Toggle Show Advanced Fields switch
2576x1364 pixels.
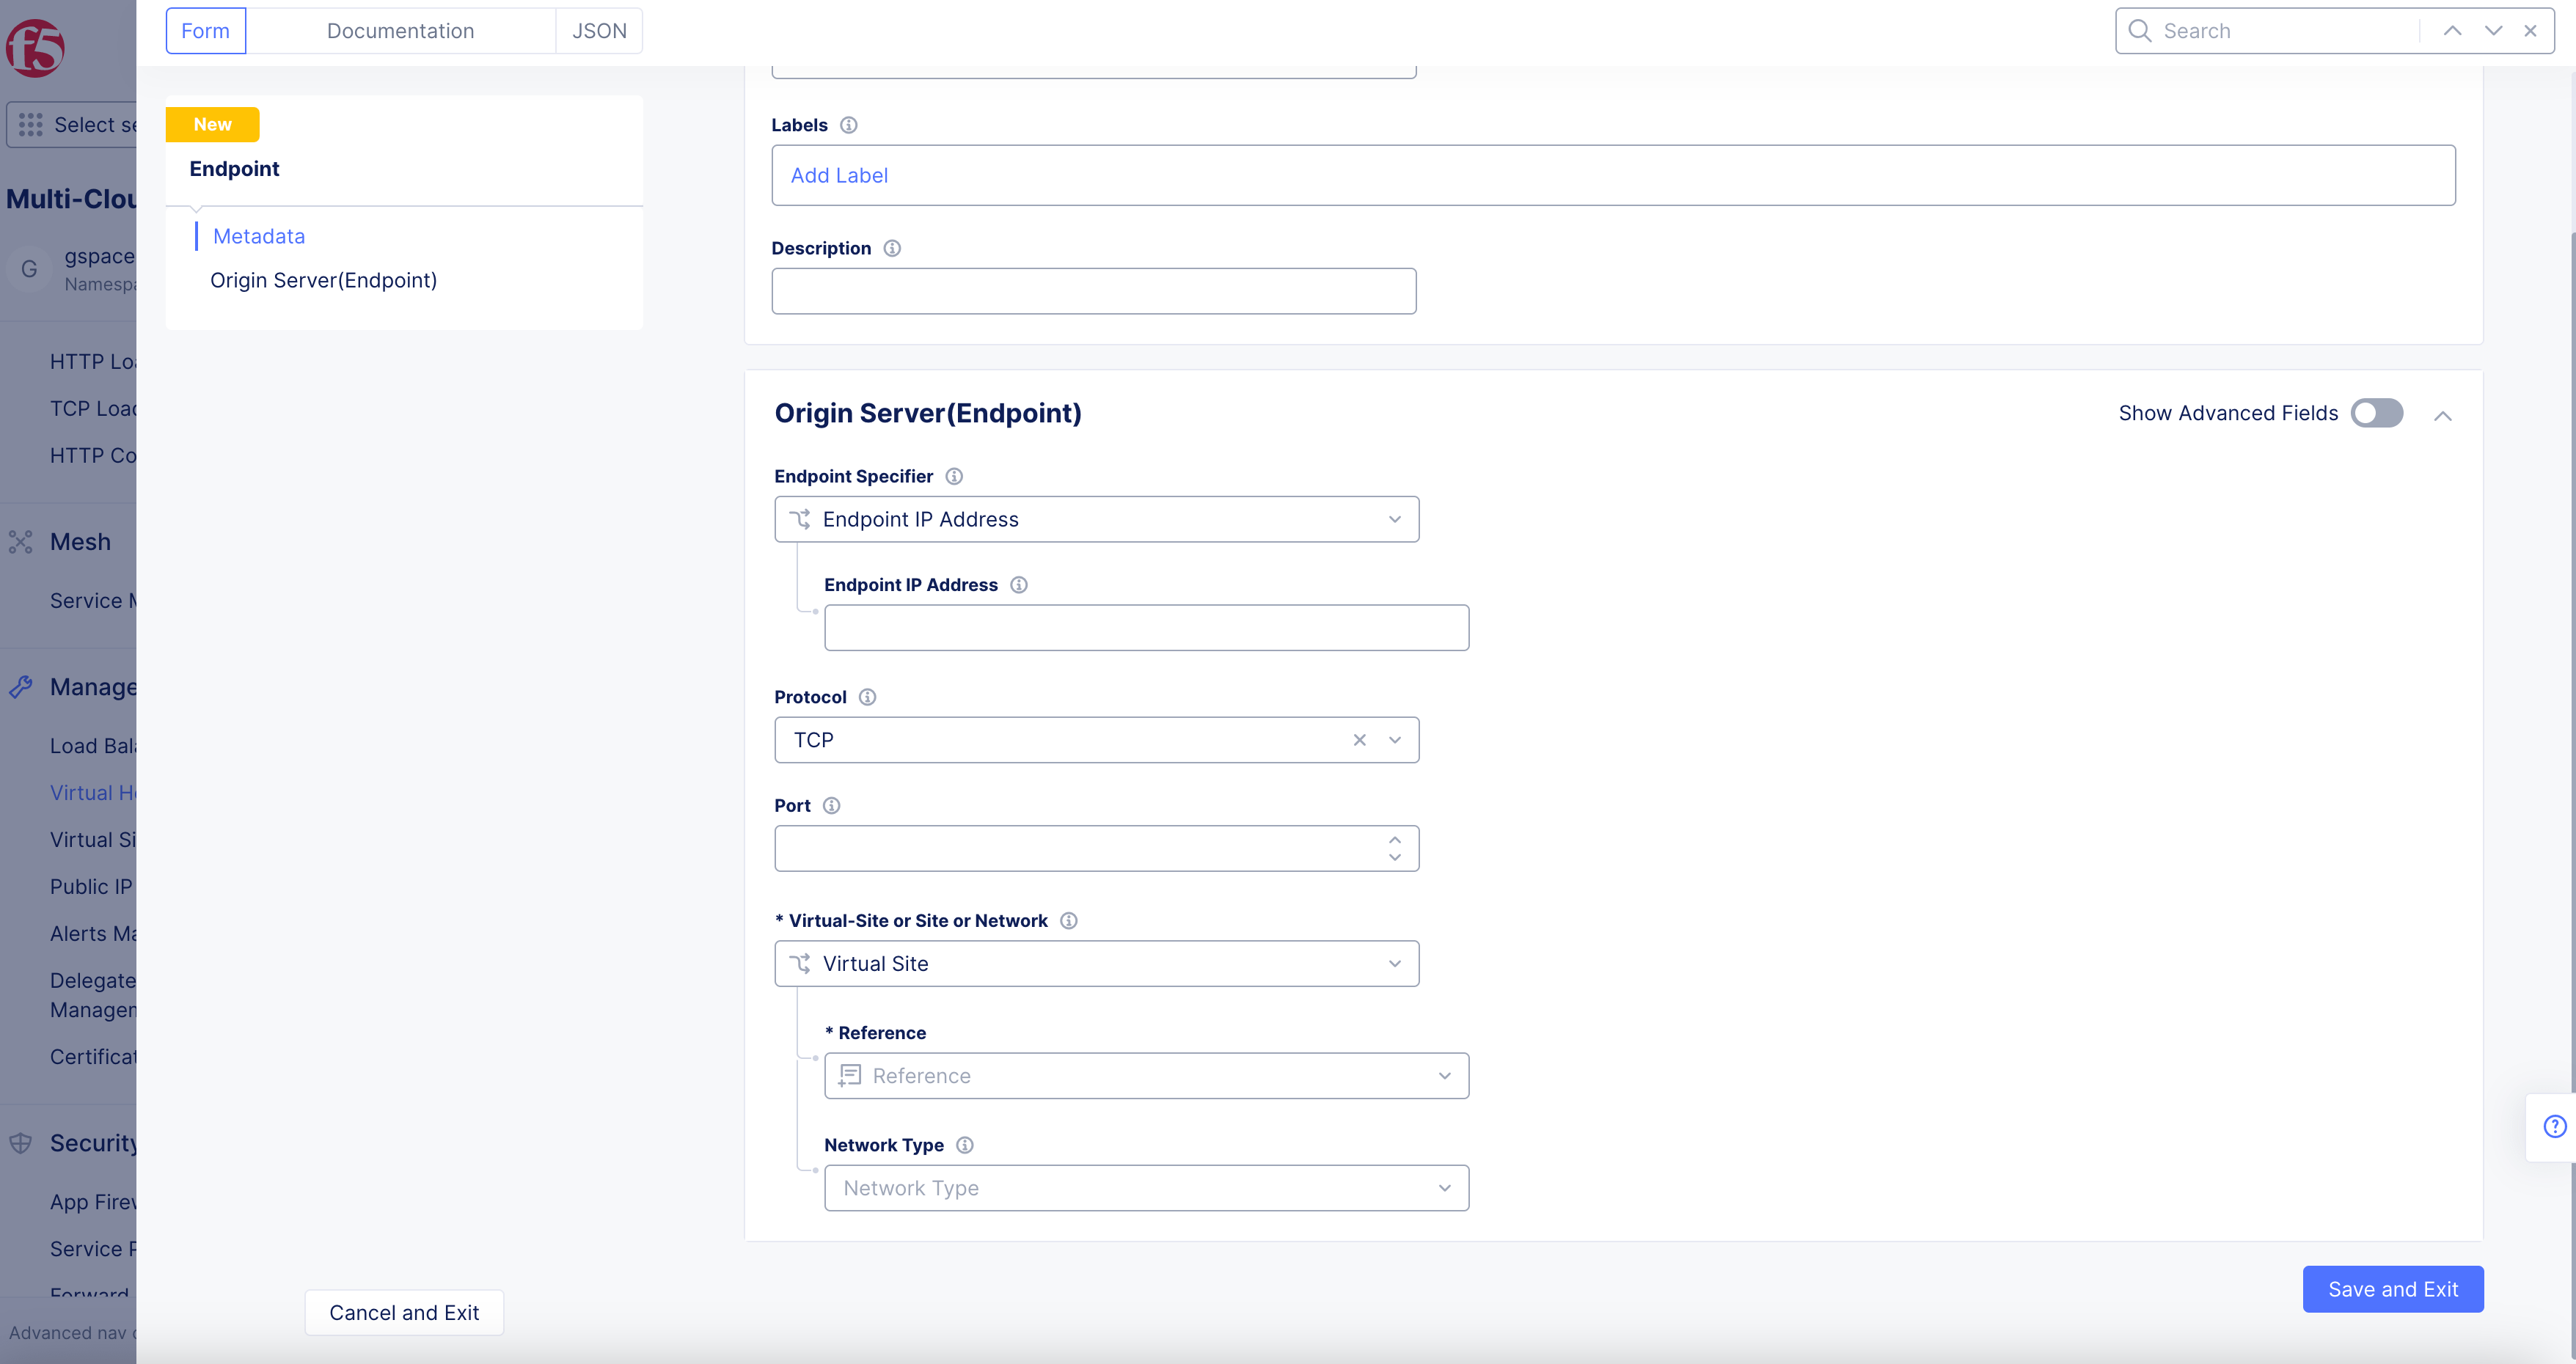(2376, 413)
